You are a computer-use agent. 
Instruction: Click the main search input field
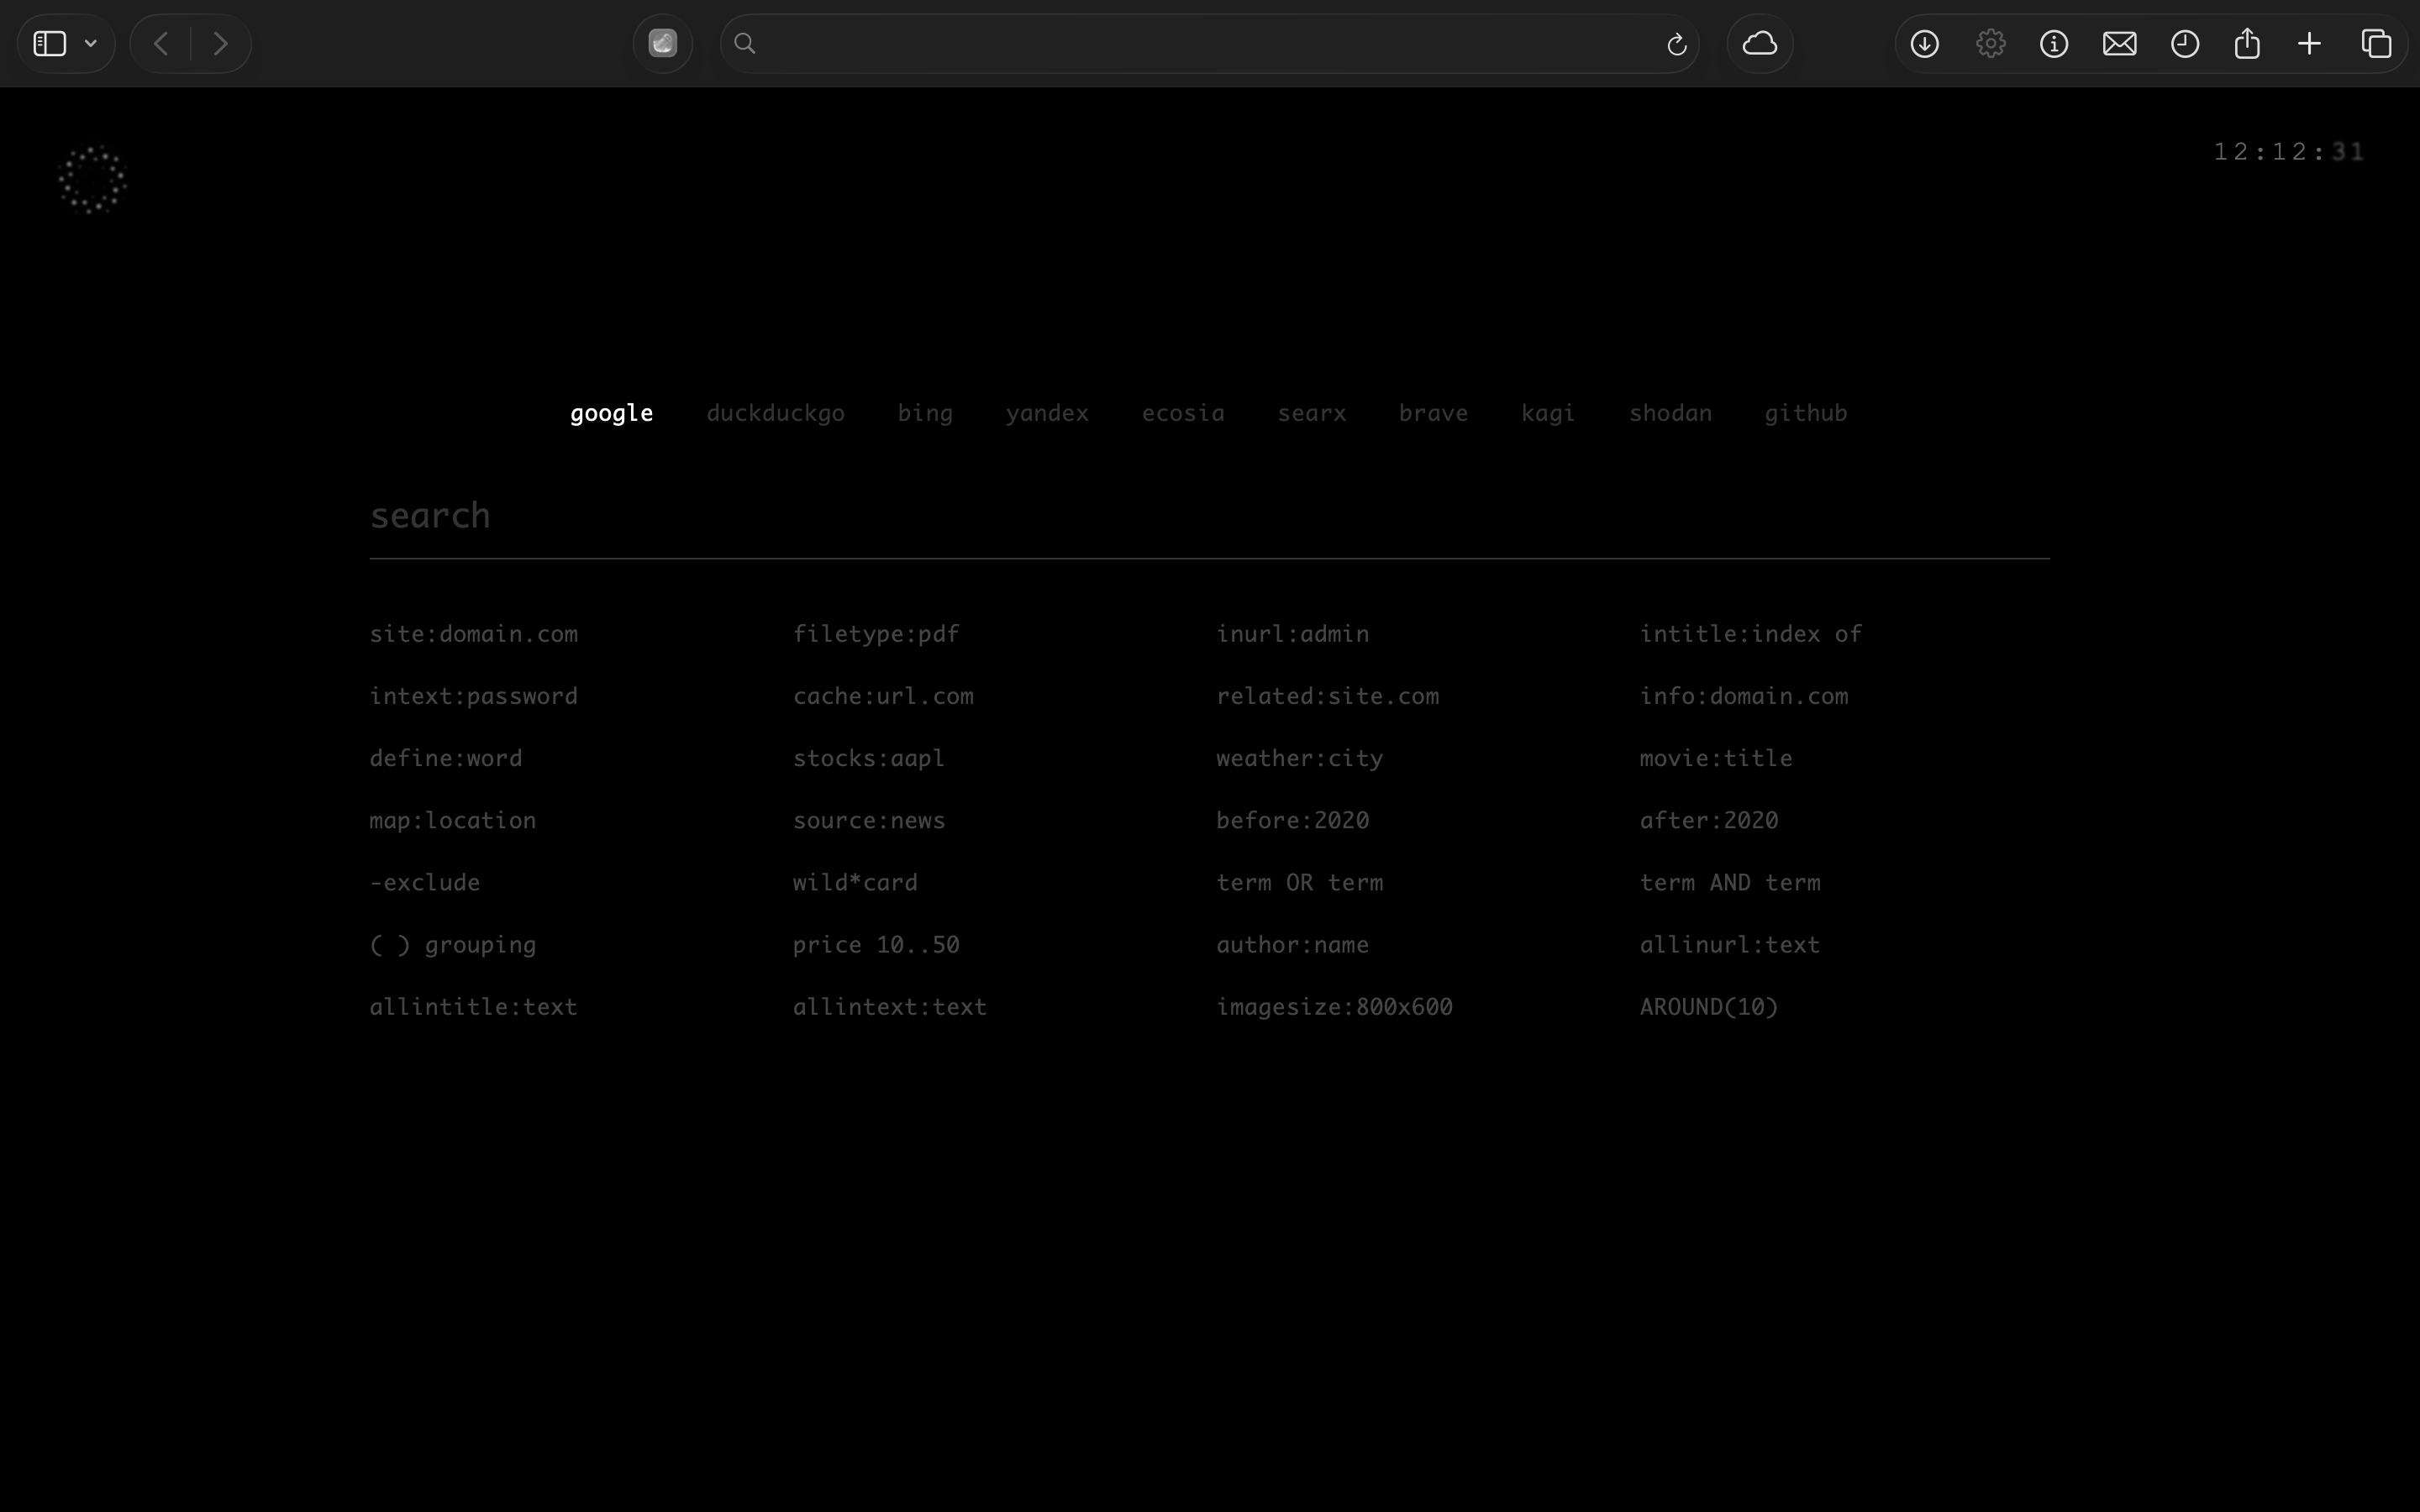coord(1208,516)
